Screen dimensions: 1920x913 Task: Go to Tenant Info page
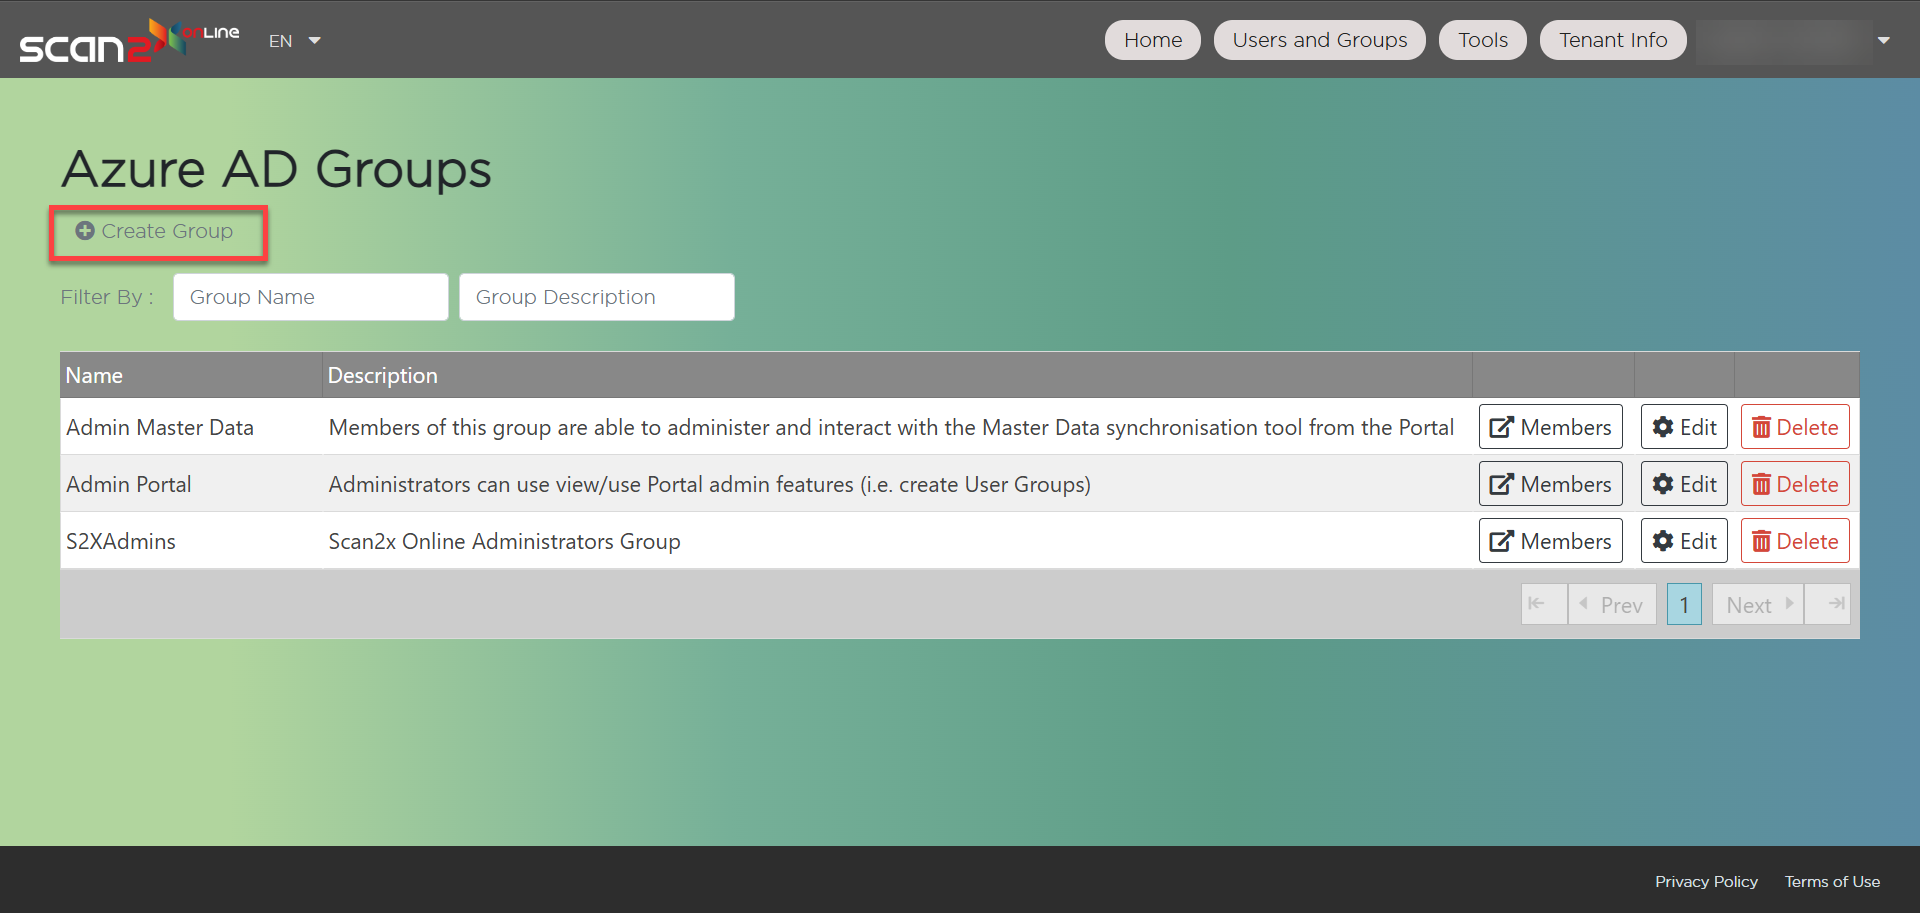tap(1612, 40)
